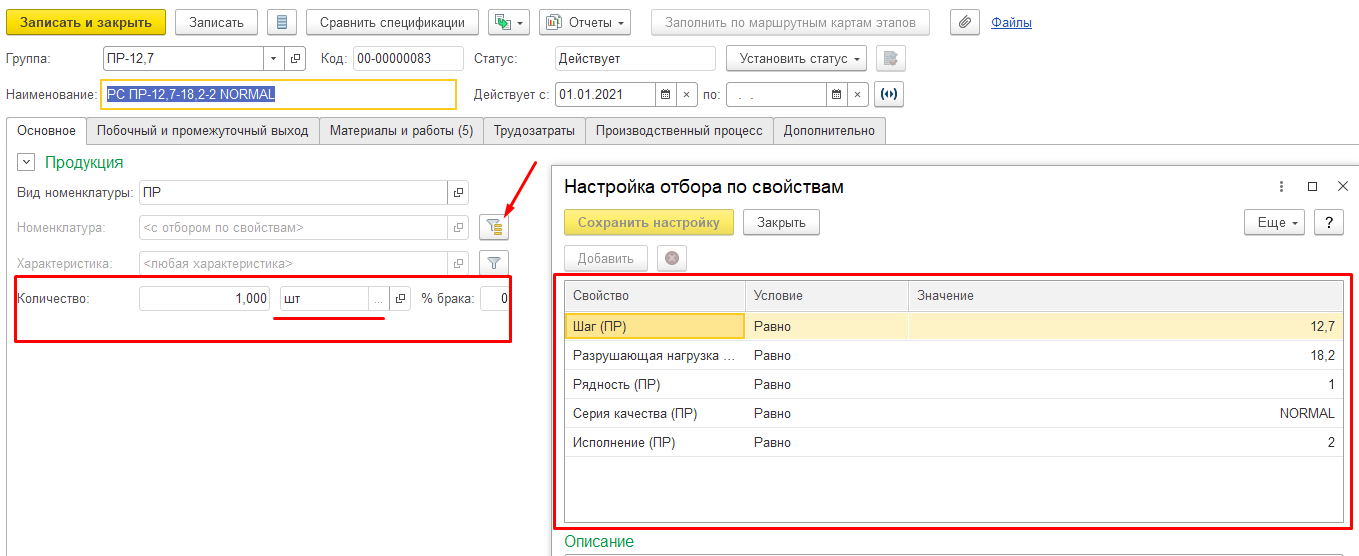Open the 'Вид номенклатуры' open-item icon
Viewport: 1359px width, 556px height.
click(458, 193)
